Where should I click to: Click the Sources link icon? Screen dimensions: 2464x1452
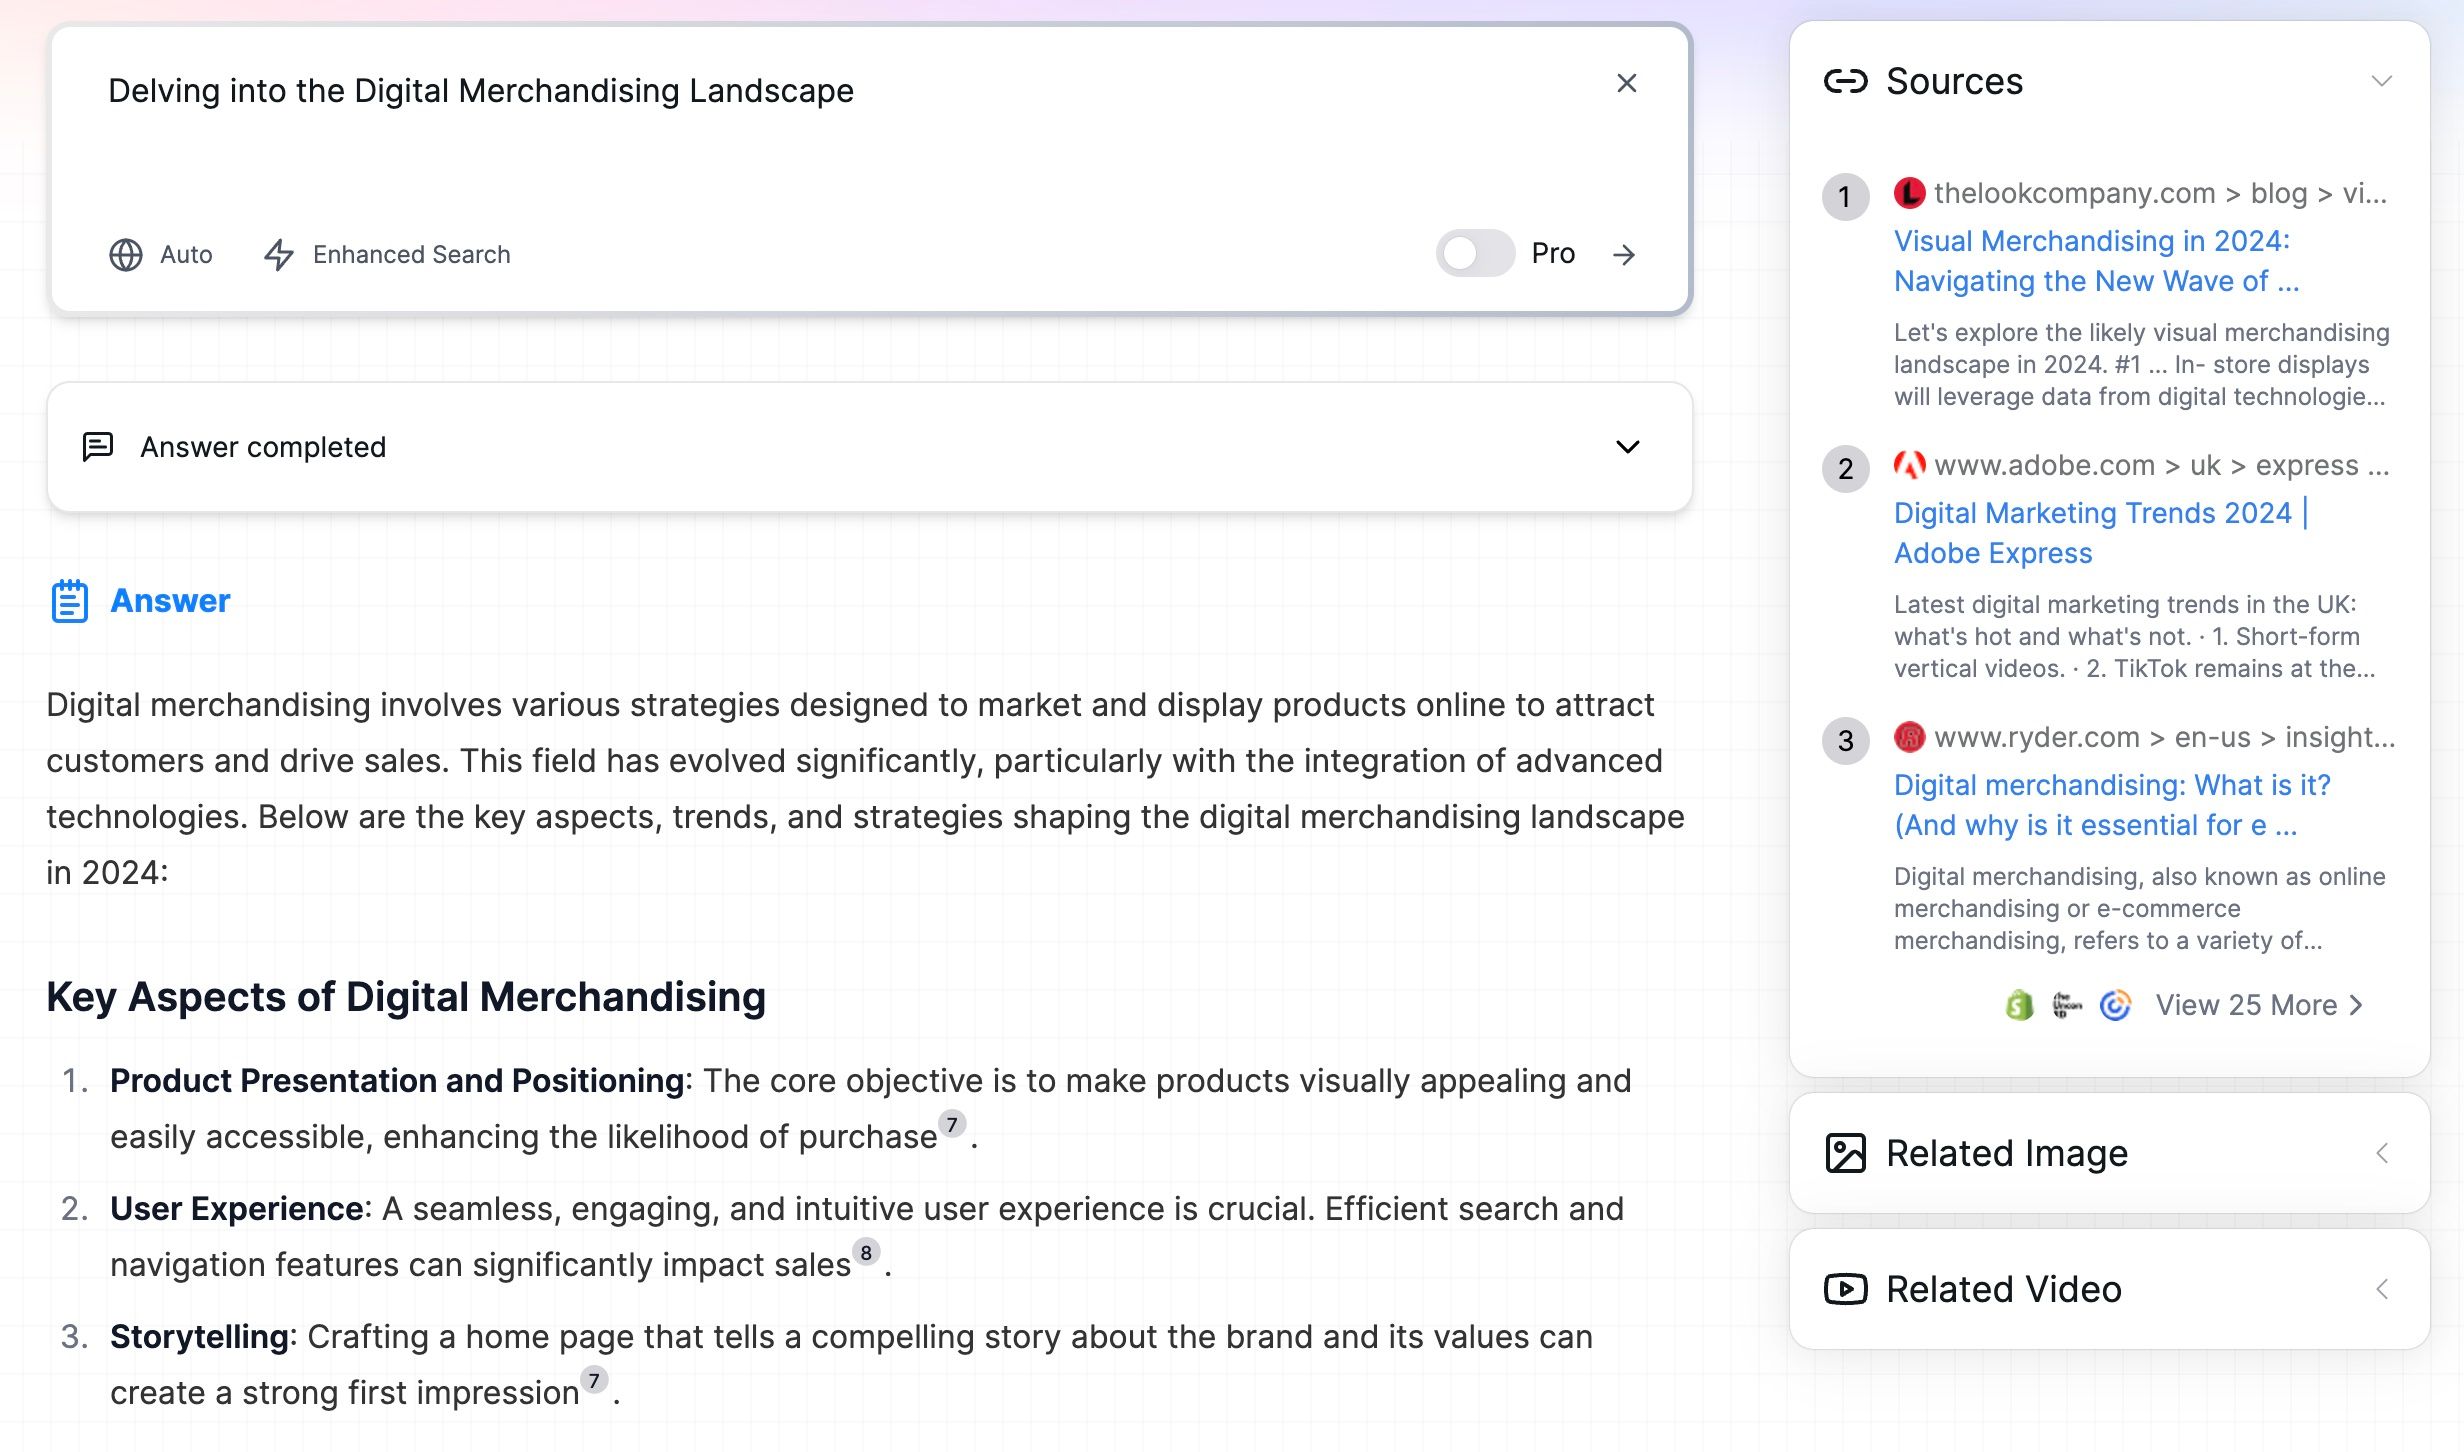click(1845, 81)
